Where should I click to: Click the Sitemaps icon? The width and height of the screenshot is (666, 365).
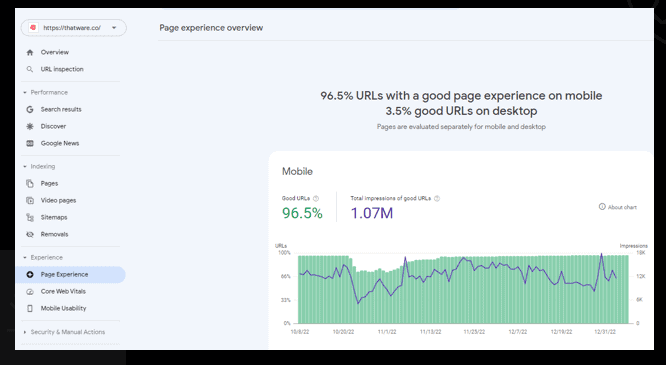tap(30, 217)
